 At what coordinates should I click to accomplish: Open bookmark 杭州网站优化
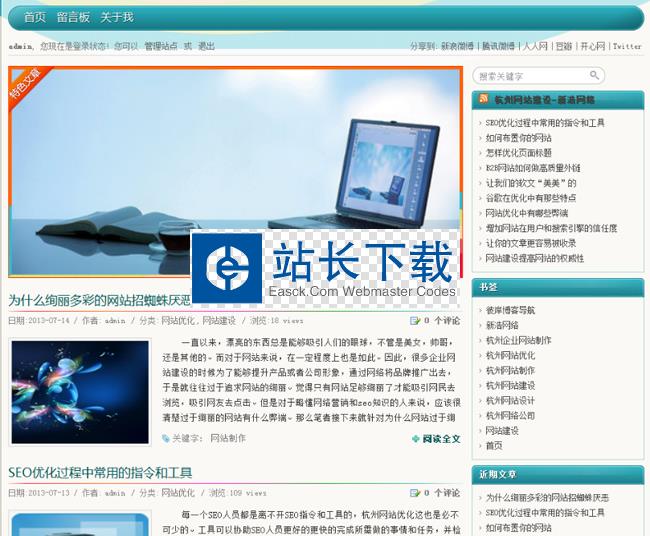click(510, 355)
